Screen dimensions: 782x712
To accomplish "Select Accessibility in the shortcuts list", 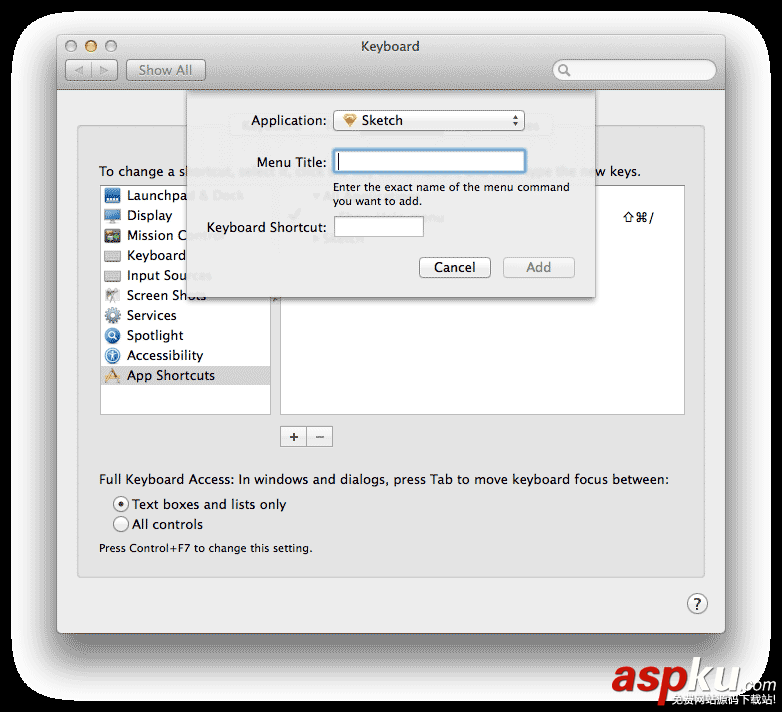I will click(186, 356).
